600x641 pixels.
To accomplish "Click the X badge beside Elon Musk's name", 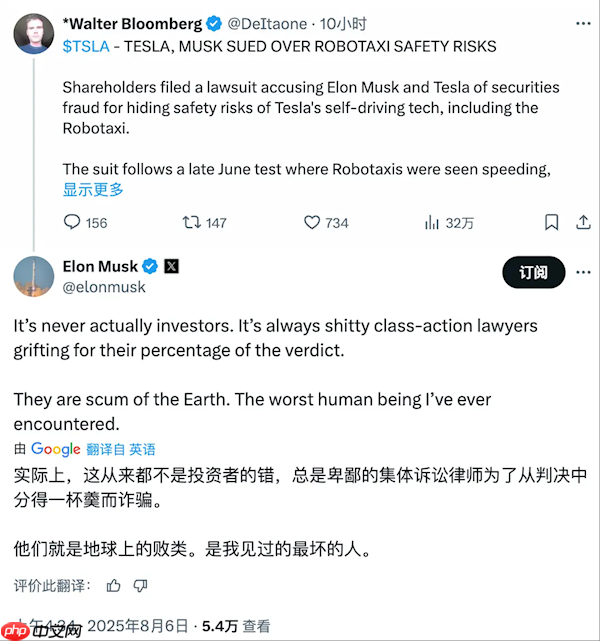I will click(171, 266).
